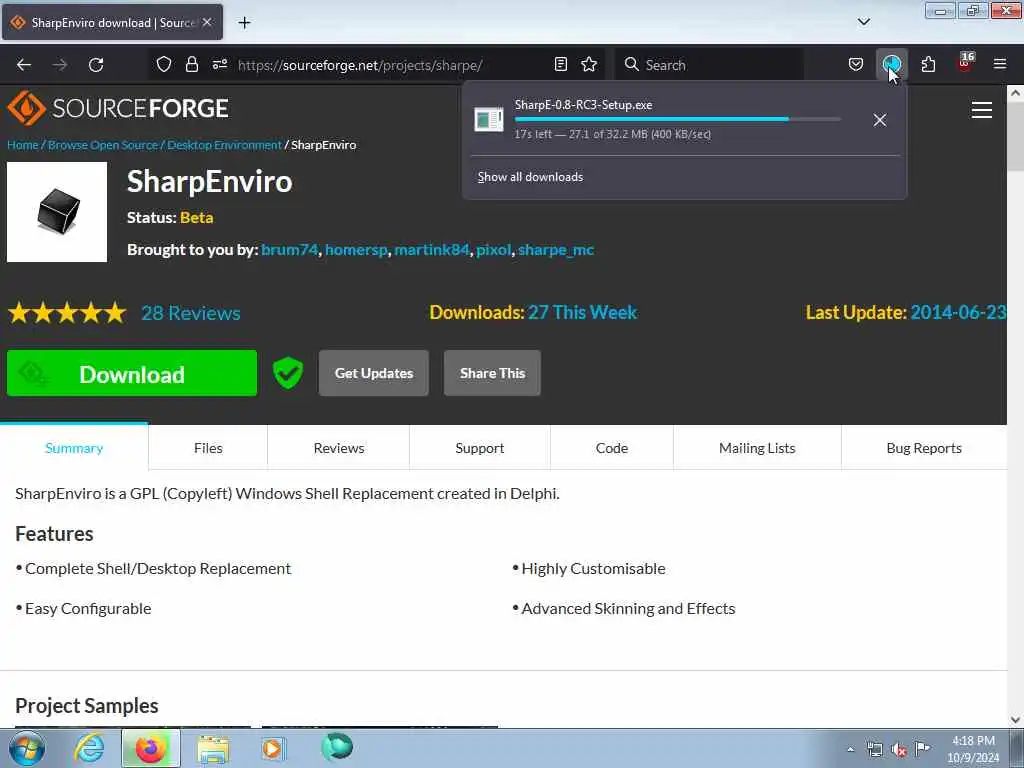Click Show all downloads
Image resolution: width=1024 pixels, height=768 pixels.
coord(530,177)
